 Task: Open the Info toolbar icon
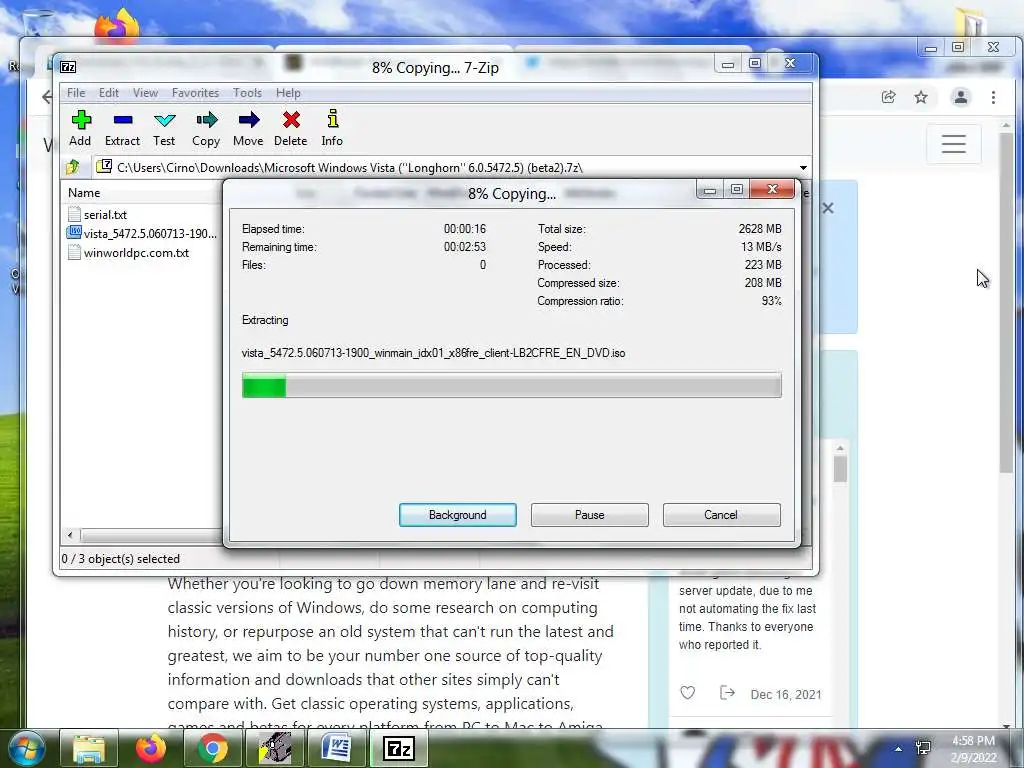pos(332,119)
